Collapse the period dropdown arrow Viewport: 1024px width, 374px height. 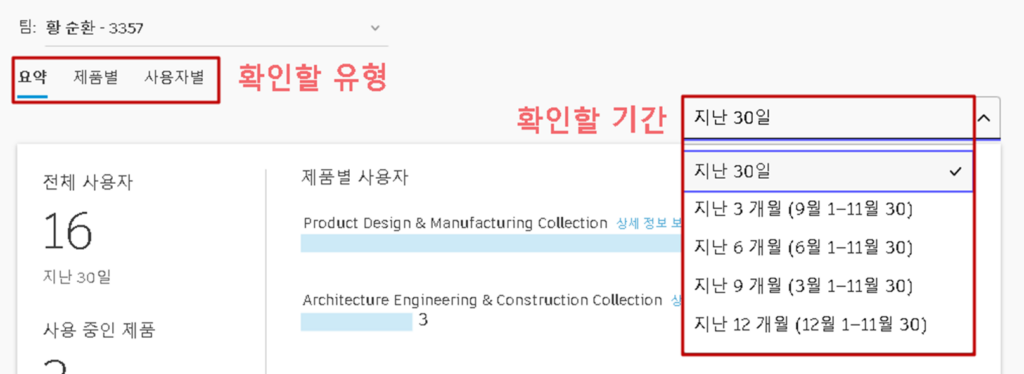tap(984, 118)
